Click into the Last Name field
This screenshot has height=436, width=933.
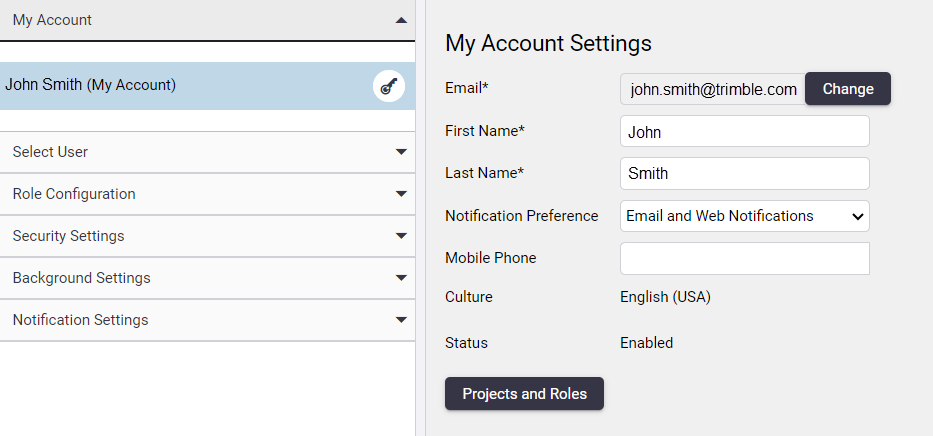pyautogui.click(x=744, y=173)
